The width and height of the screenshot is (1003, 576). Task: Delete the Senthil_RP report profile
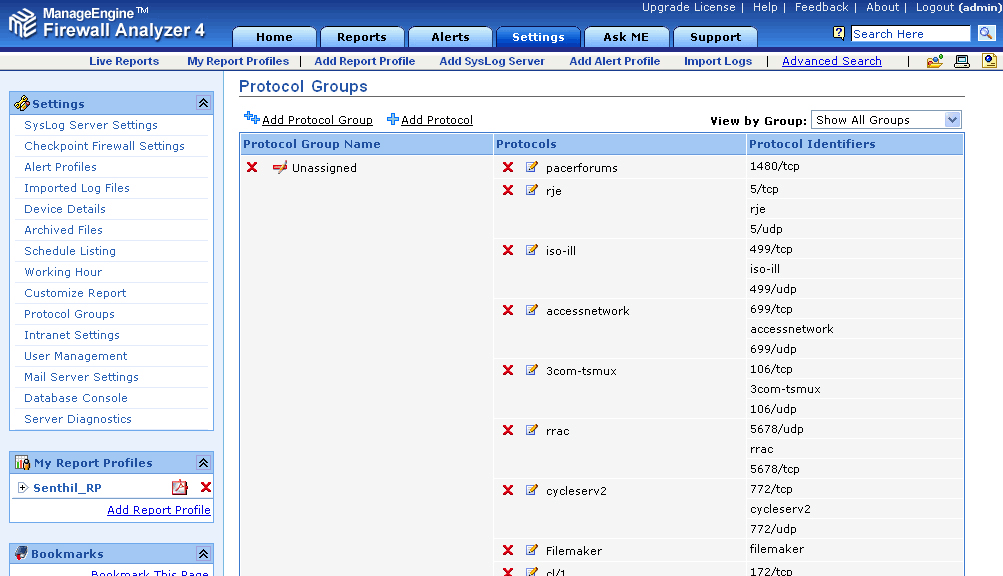206,488
